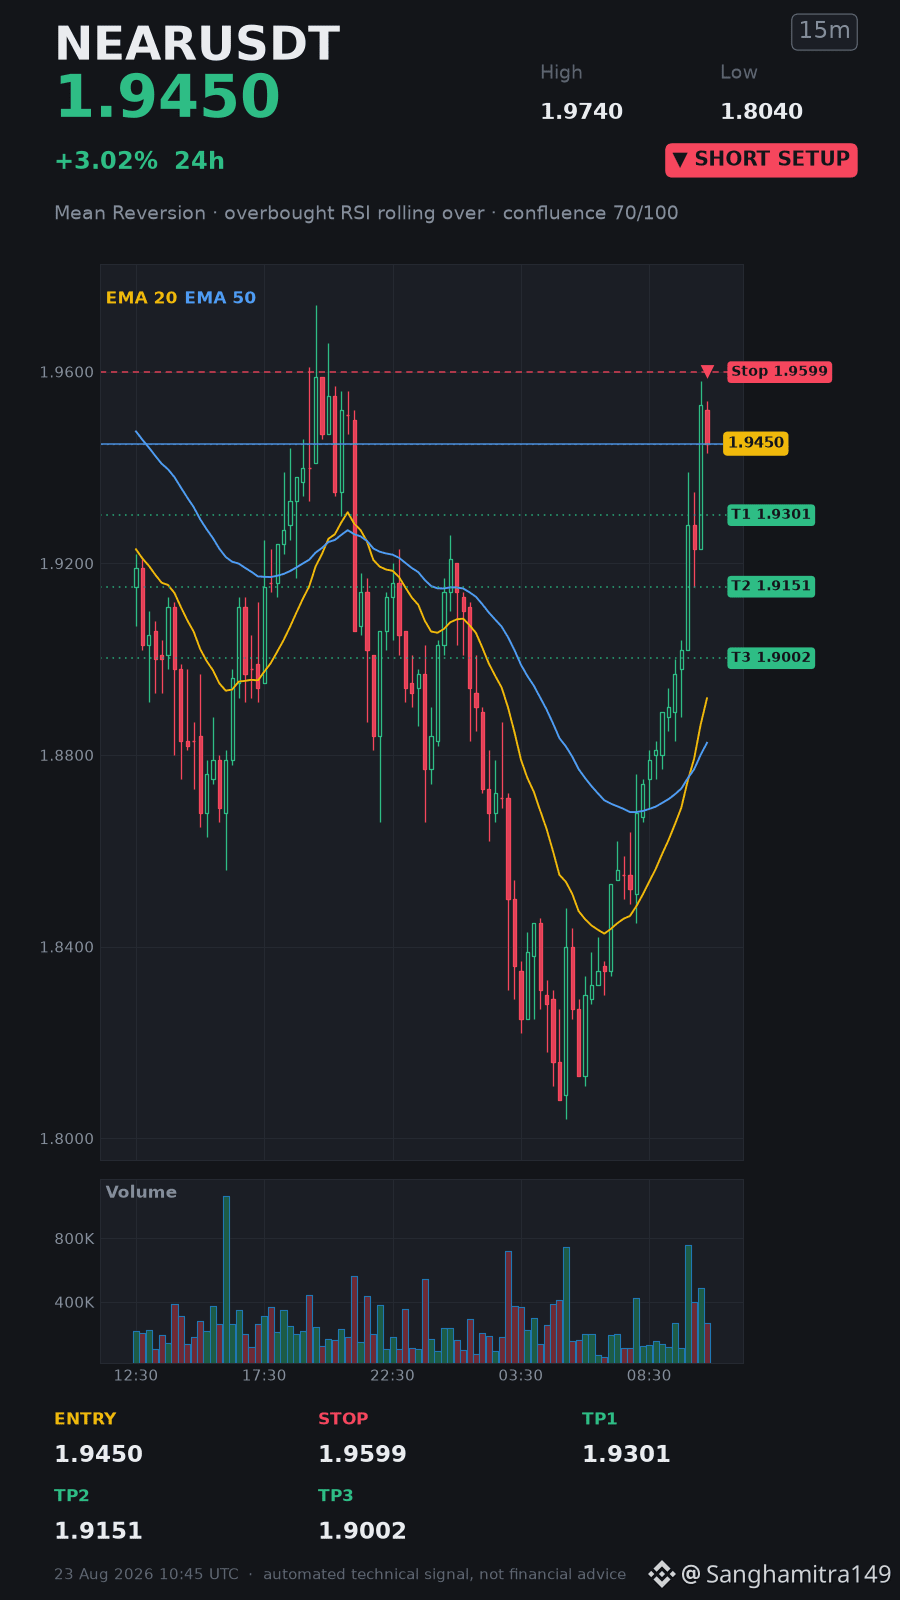This screenshot has width=900, height=1600.
Task: Click the T2 1.9151 target label
Action: [x=770, y=586]
